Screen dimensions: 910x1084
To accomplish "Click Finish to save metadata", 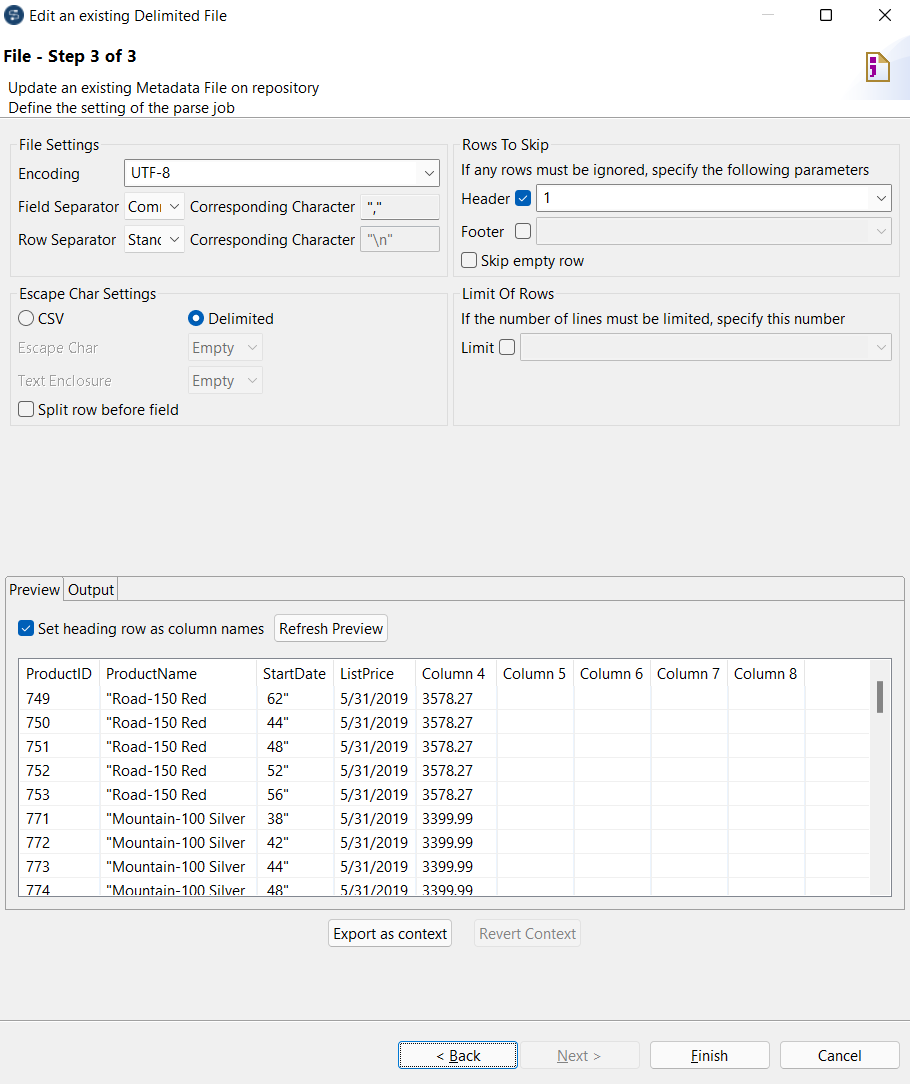I will click(709, 1056).
